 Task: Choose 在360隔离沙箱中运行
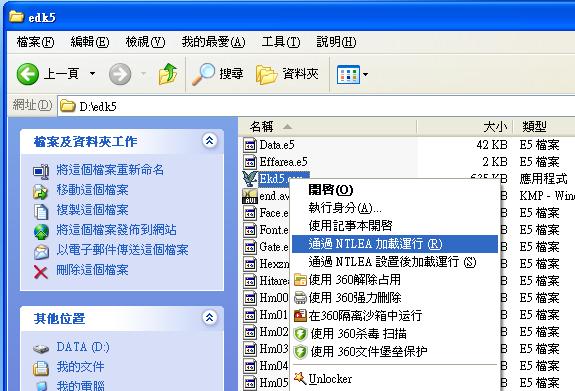click(x=395, y=315)
